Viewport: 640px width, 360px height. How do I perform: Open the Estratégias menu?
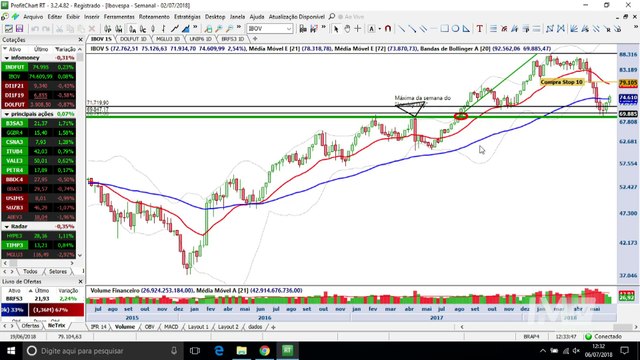[187, 17]
